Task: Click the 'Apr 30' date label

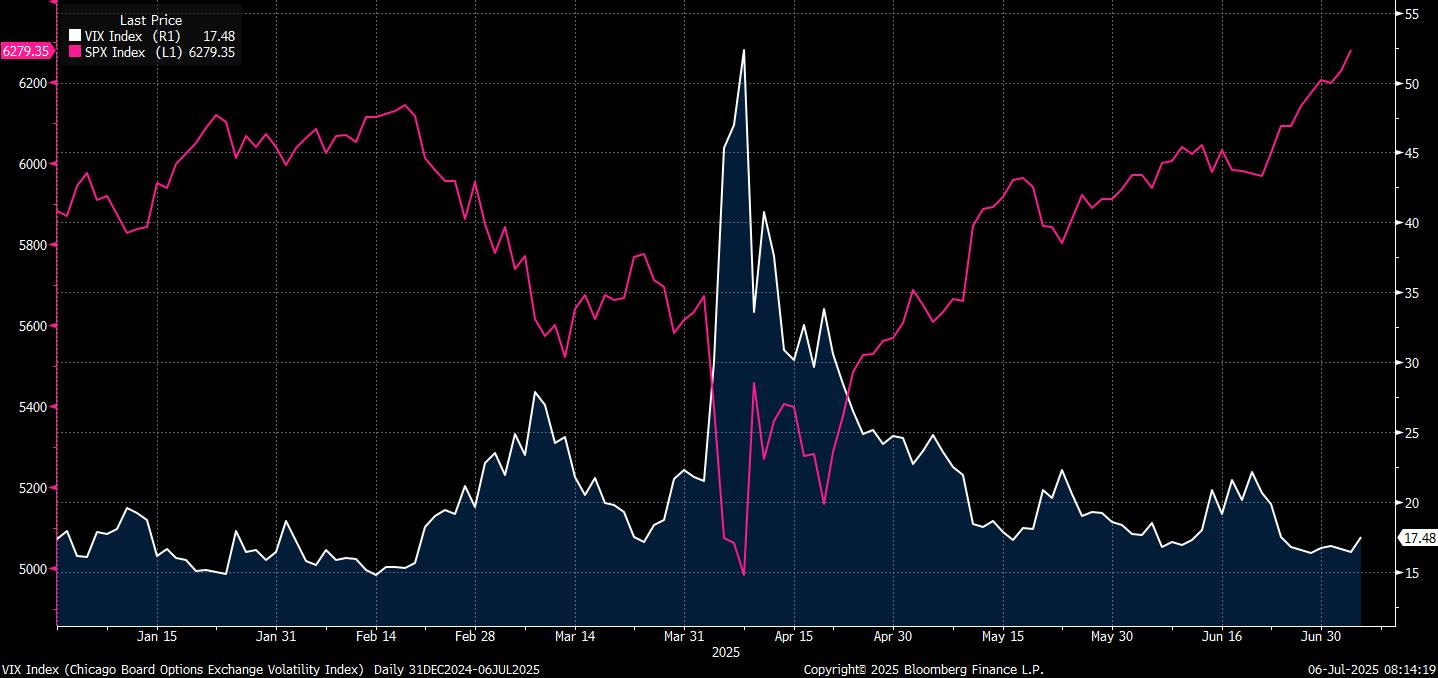Action: [892, 636]
